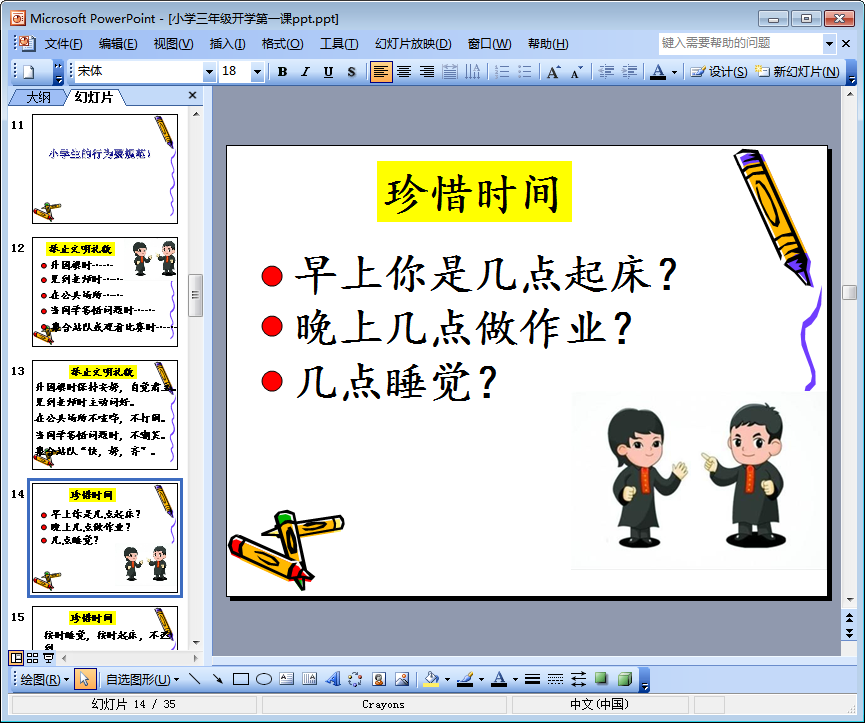The height and width of the screenshot is (723, 865).
Task: Insert Diagram or Organization Chart icon
Action: pos(356,679)
